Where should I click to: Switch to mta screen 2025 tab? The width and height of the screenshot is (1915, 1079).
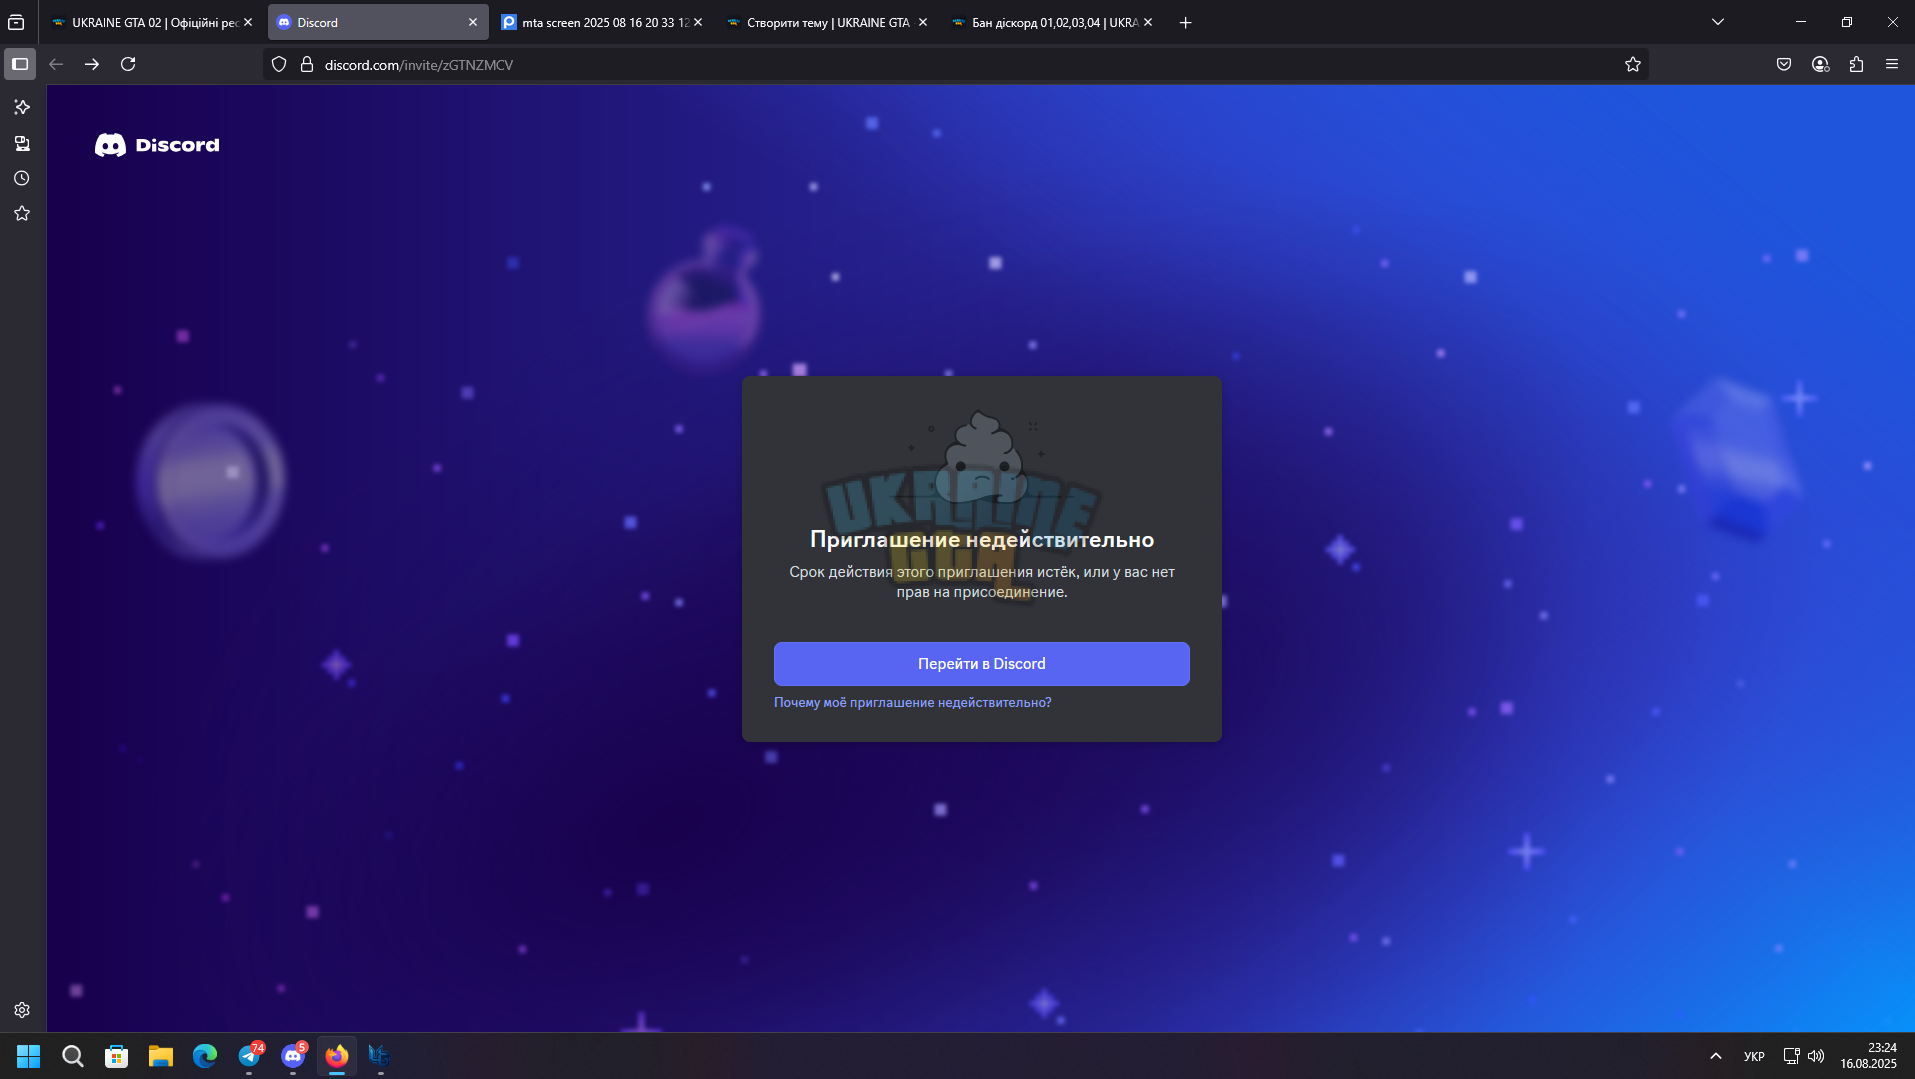tap(602, 22)
